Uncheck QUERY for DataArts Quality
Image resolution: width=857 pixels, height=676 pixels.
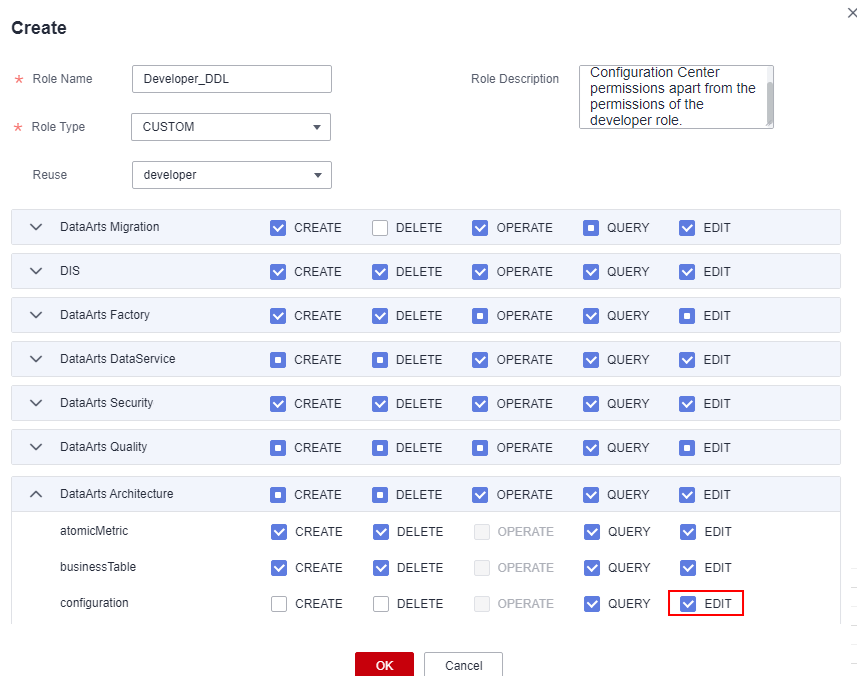[x=591, y=448]
